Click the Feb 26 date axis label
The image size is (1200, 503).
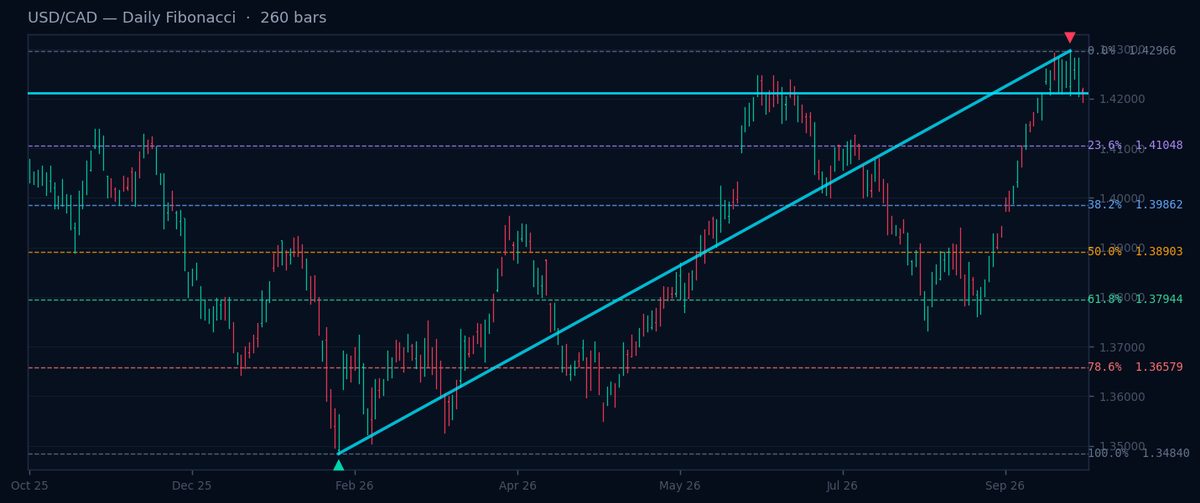point(355,485)
